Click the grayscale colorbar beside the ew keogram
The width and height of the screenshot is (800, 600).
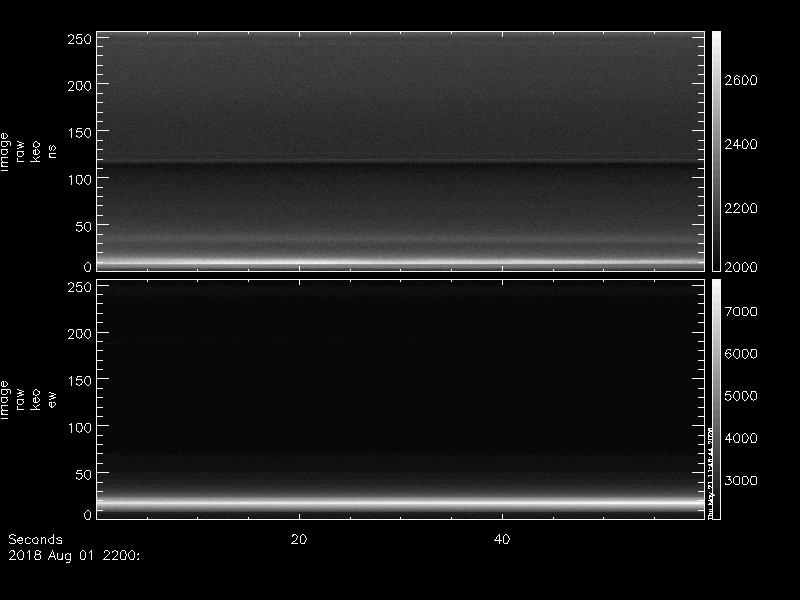coord(716,399)
